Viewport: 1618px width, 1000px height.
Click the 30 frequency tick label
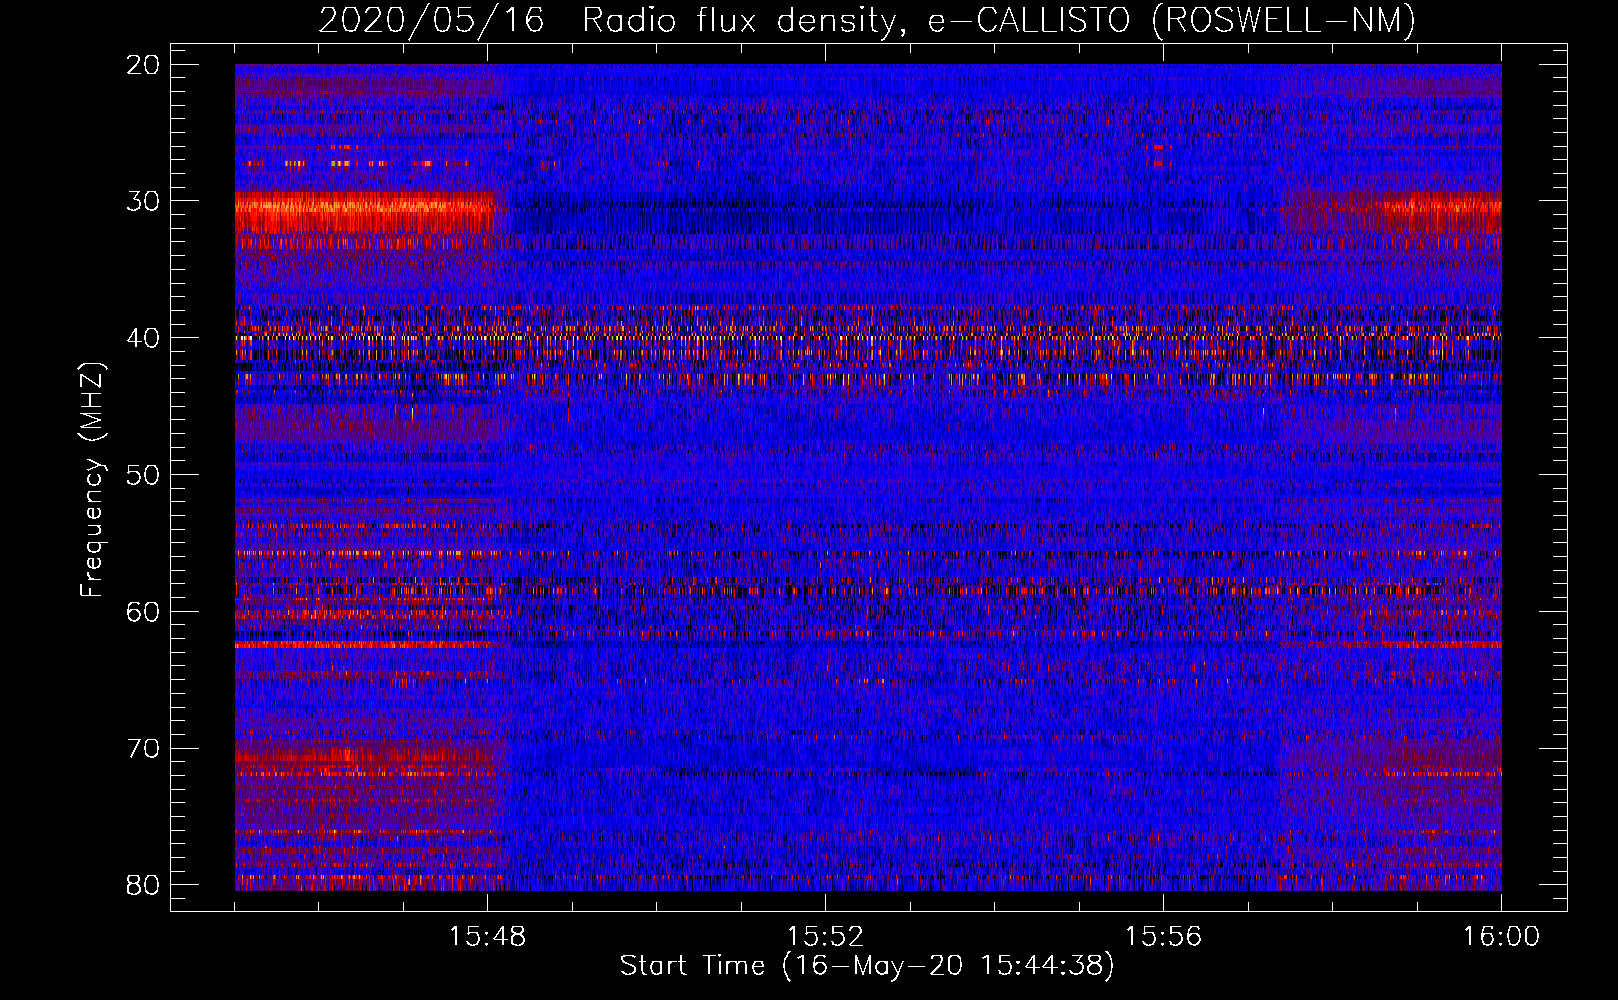click(x=144, y=201)
